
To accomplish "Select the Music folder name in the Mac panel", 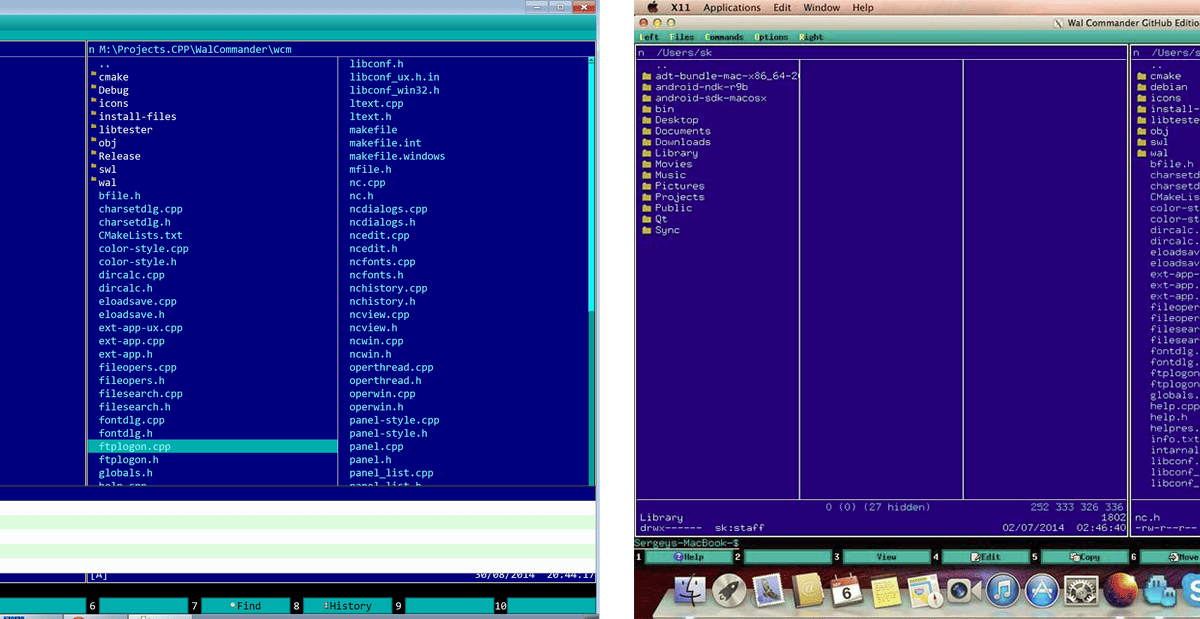I will click(671, 175).
